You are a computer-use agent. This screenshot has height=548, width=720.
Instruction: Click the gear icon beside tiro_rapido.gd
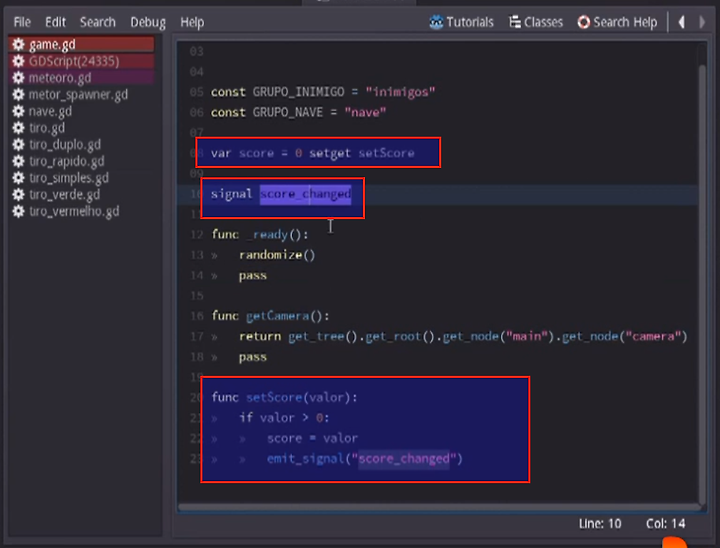tap(18, 161)
